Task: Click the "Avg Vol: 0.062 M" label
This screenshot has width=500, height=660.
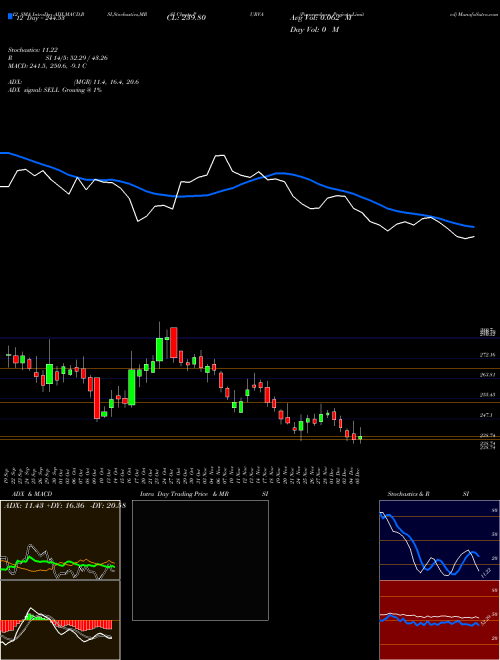Action: tap(321, 18)
